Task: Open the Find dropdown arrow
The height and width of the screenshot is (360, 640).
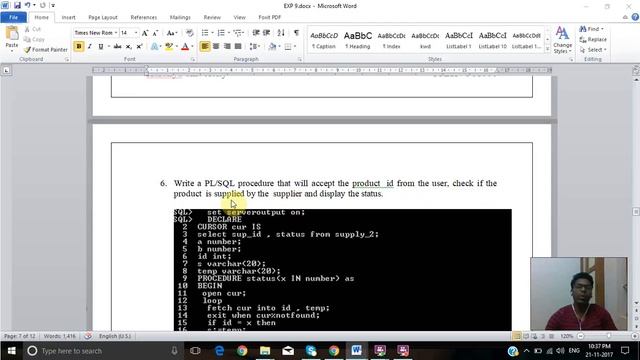Action: click(x=602, y=29)
